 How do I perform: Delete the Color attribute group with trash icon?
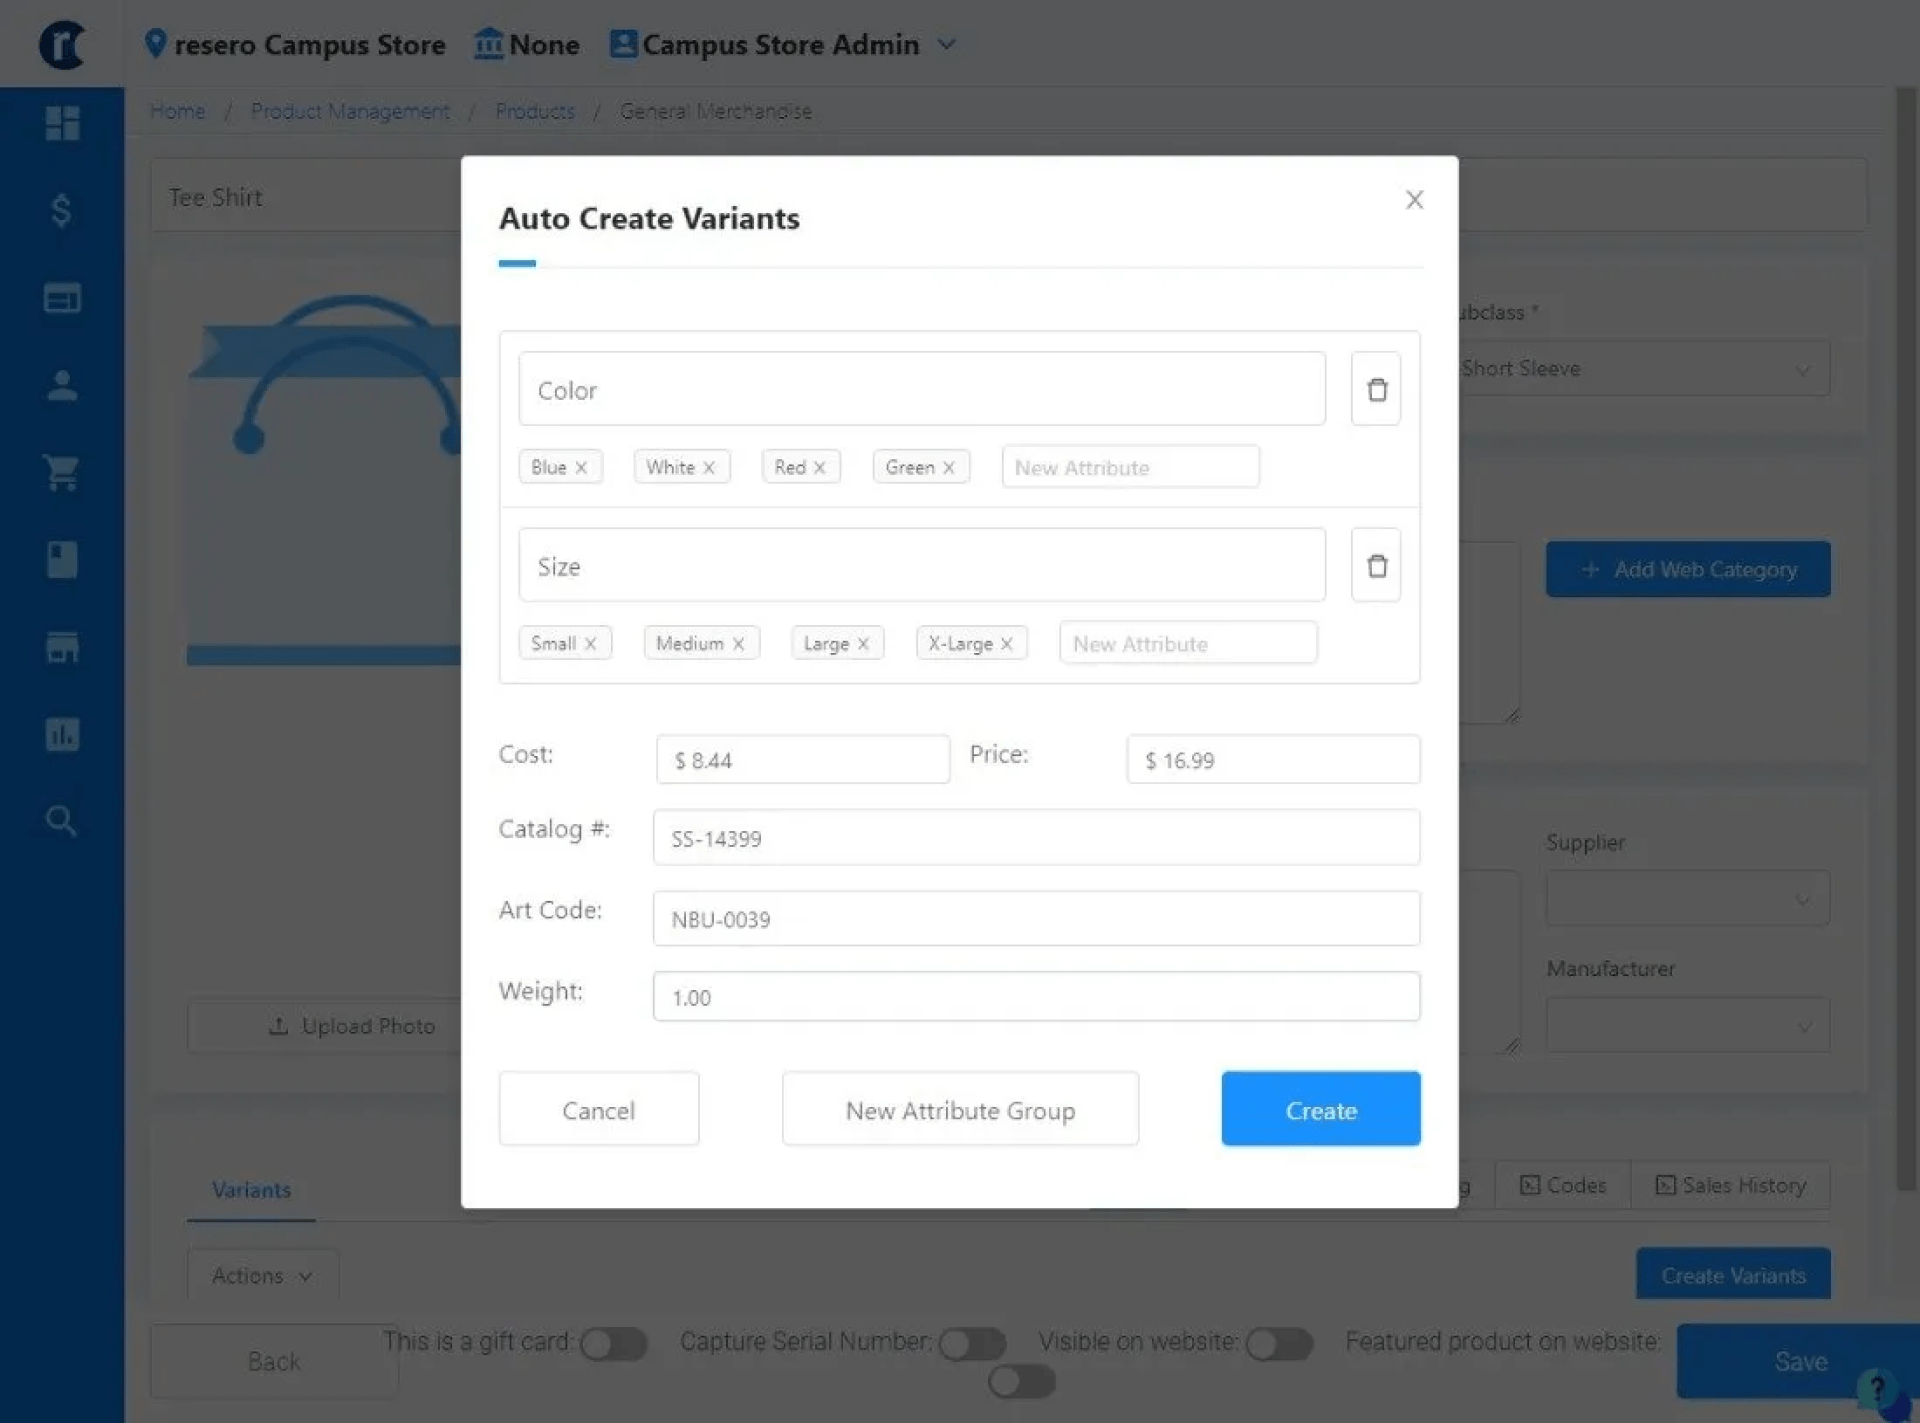coord(1375,389)
